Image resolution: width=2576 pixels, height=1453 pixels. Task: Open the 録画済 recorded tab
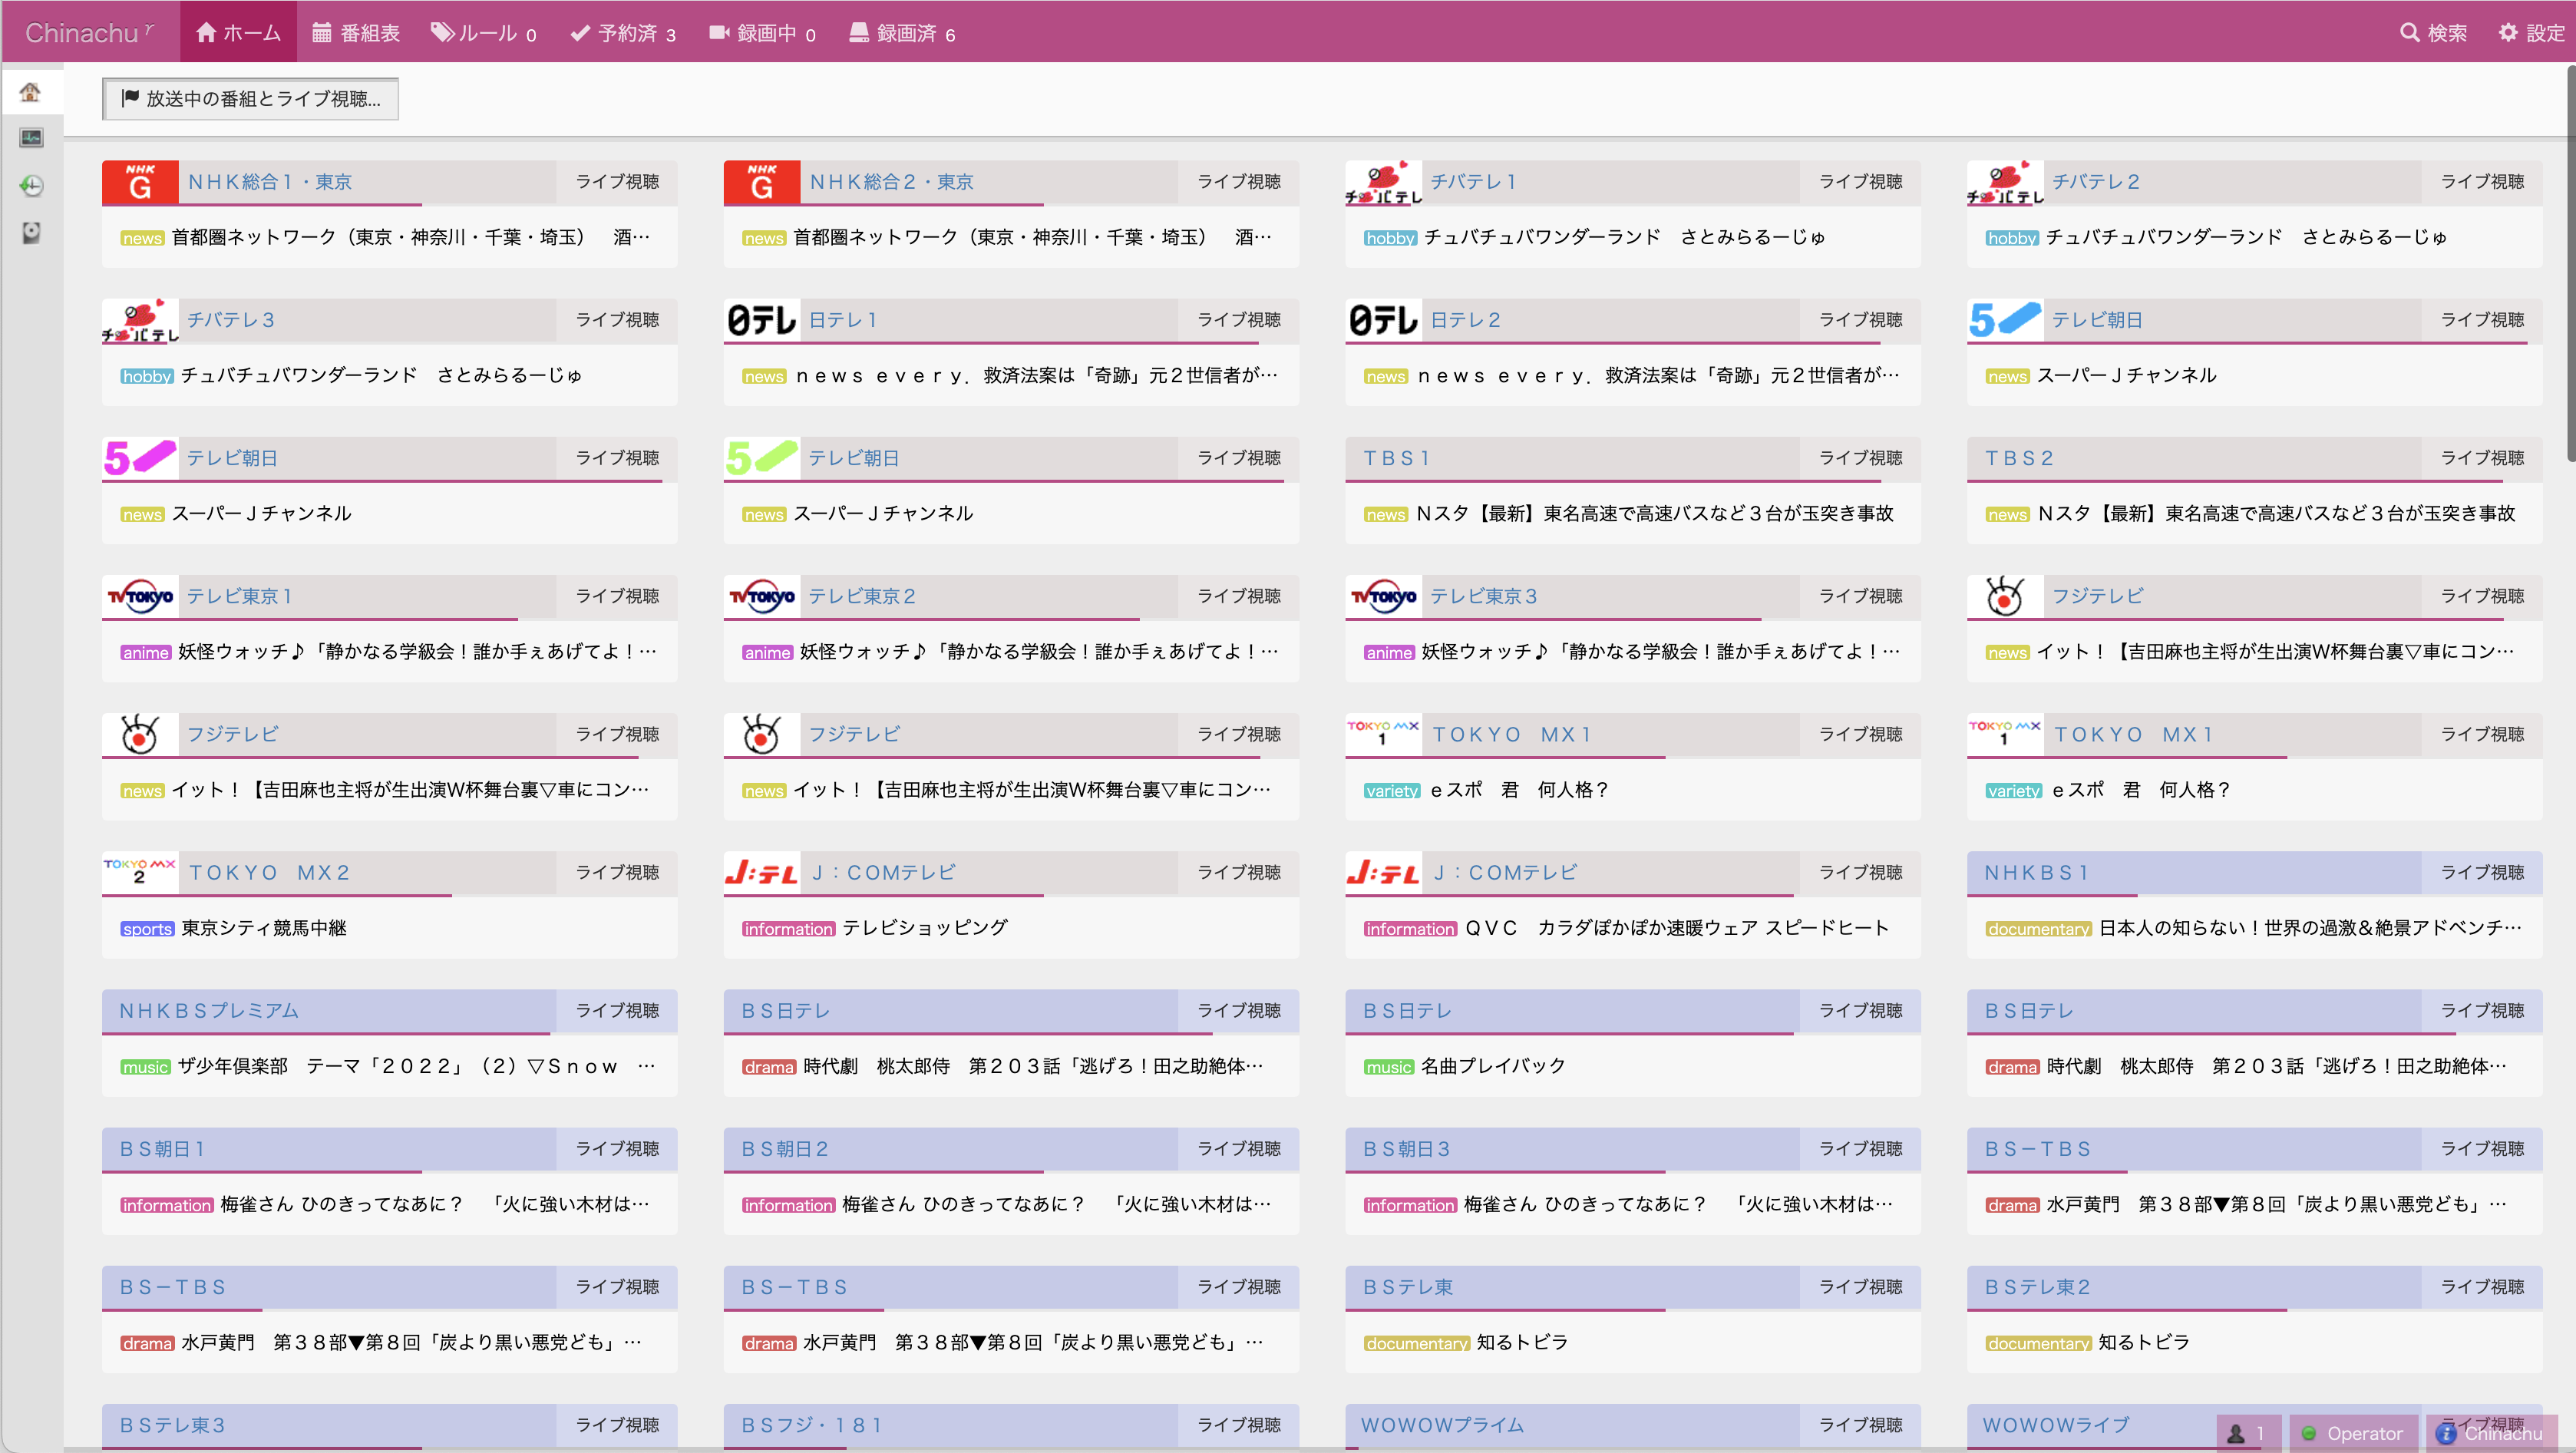902,33
